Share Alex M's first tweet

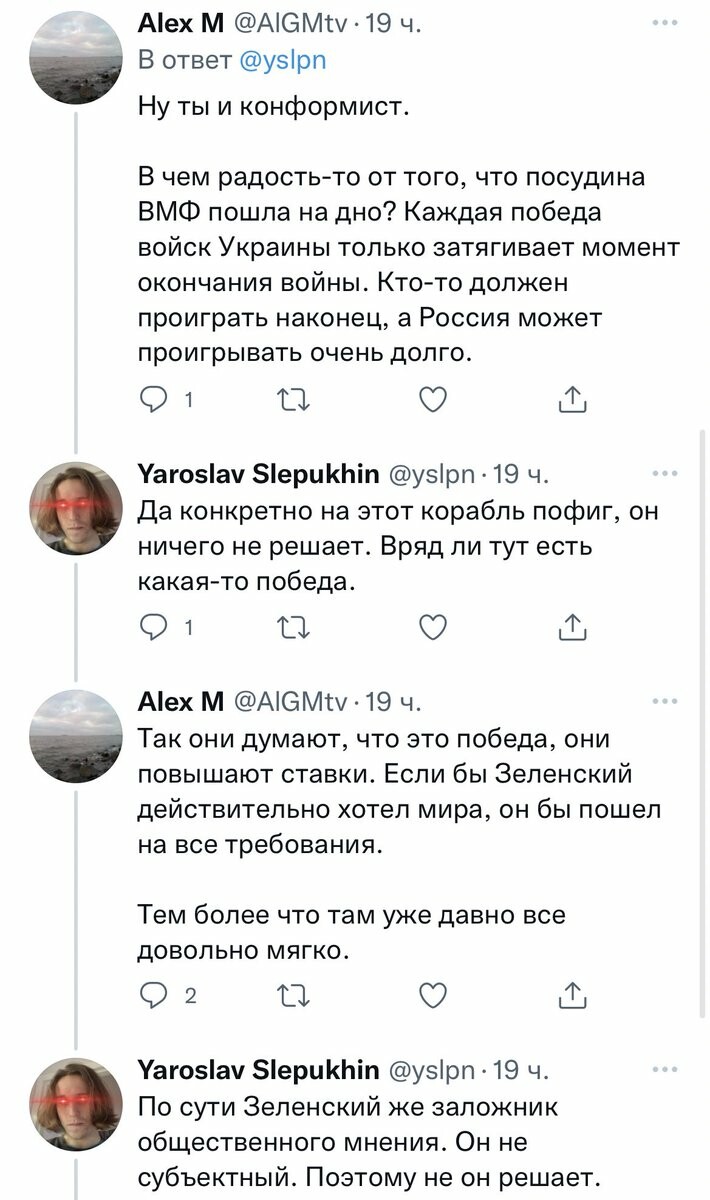(x=571, y=401)
